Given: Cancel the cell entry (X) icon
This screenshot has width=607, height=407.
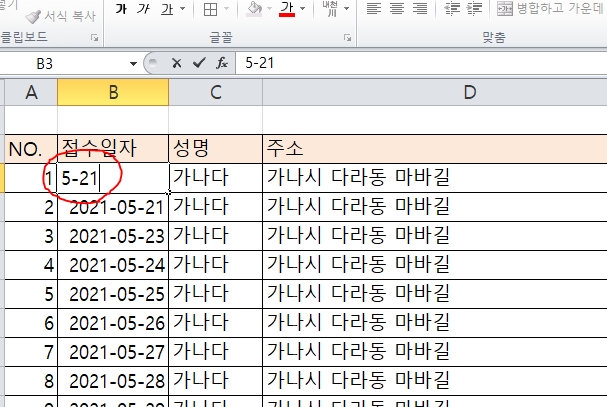Looking at the screenshot, I should tap(177, 63).
